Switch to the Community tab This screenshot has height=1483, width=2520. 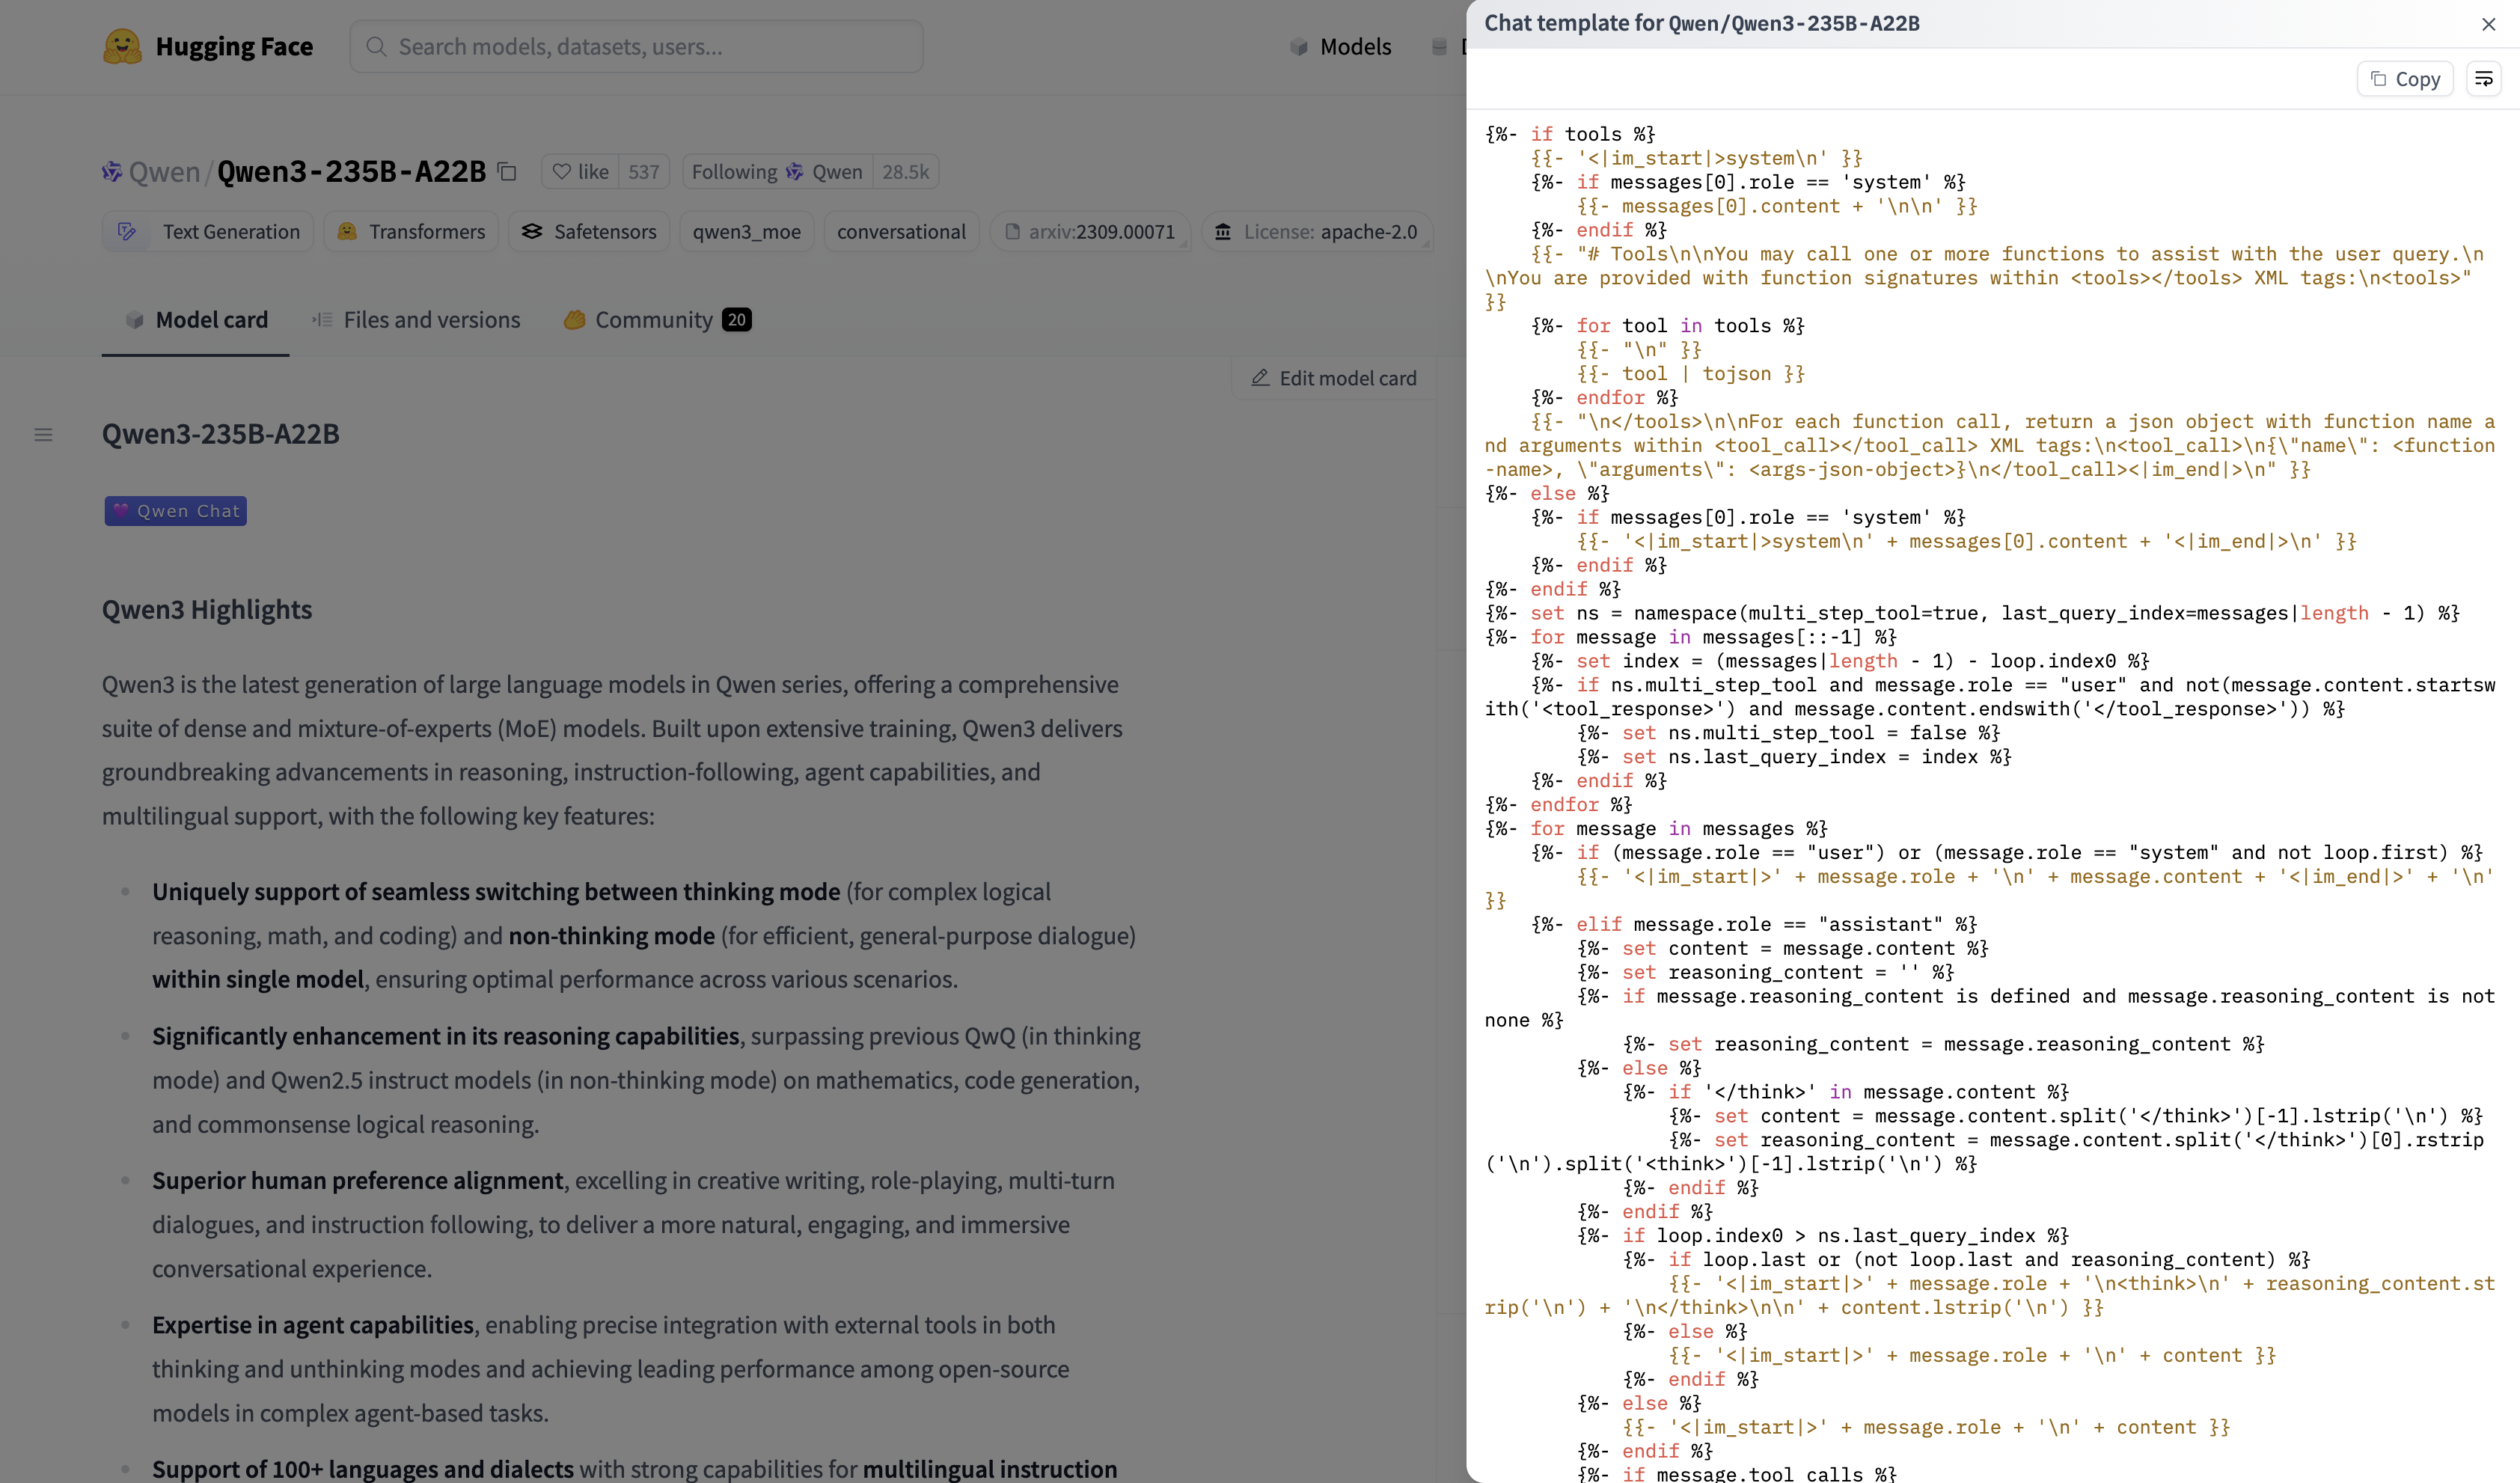656,320
